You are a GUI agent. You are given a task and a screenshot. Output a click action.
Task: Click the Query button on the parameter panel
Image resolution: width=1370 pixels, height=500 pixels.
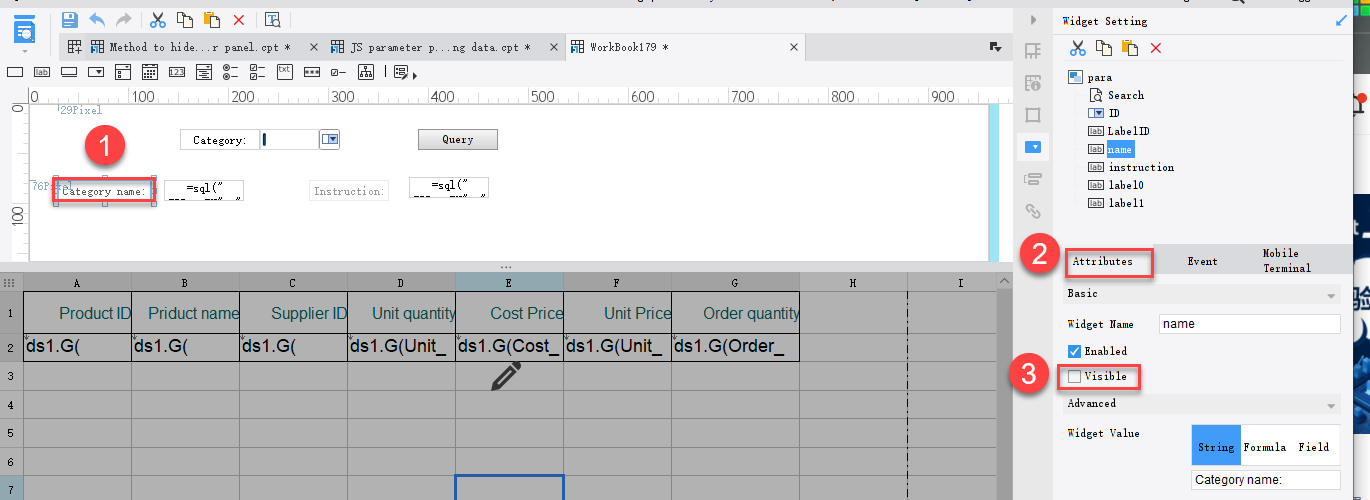coord(457,140)
